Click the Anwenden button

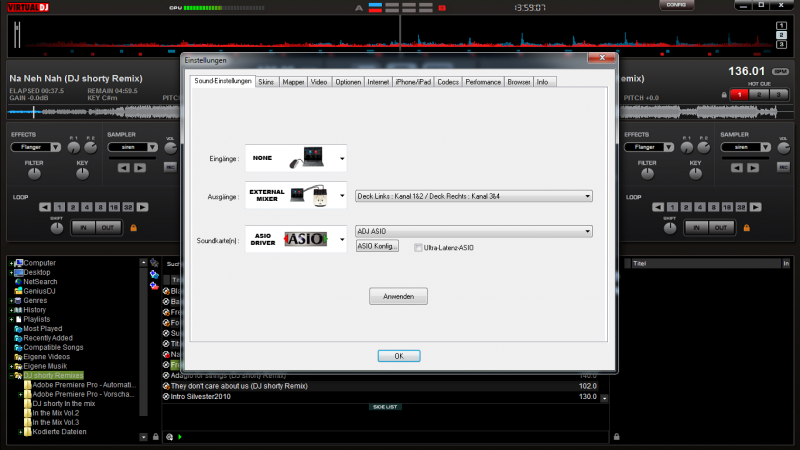pyautogui.click(x=398, y=296)
